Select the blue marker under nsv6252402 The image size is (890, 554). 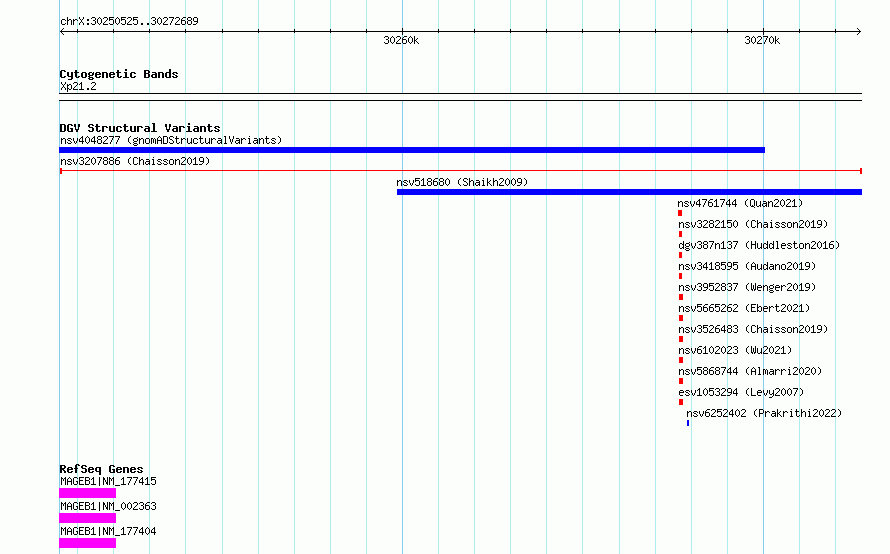[688, 423]
